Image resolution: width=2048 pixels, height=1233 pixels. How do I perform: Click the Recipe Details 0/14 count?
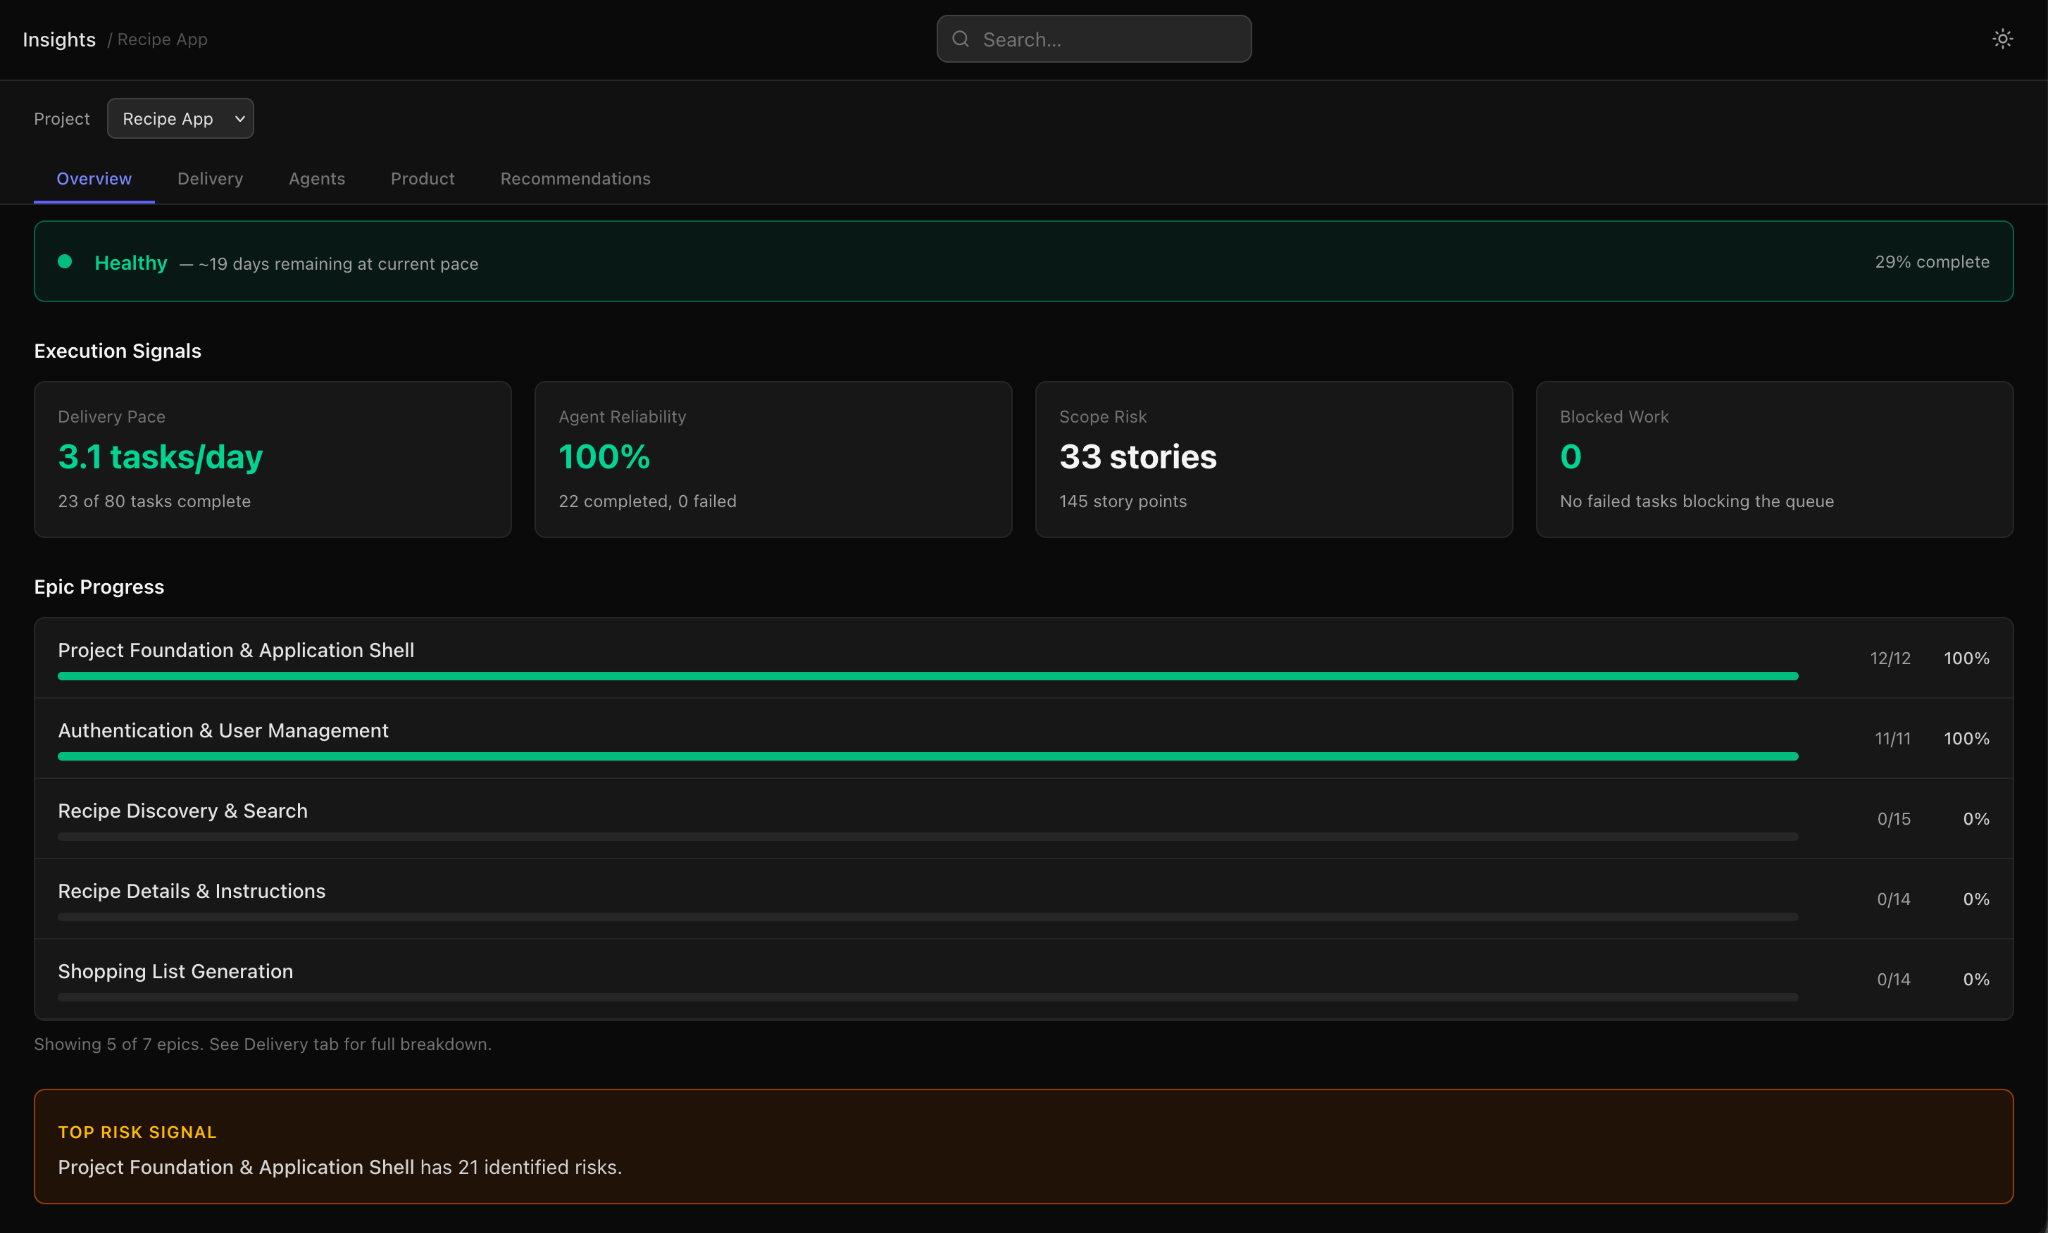click(1893, 899)
